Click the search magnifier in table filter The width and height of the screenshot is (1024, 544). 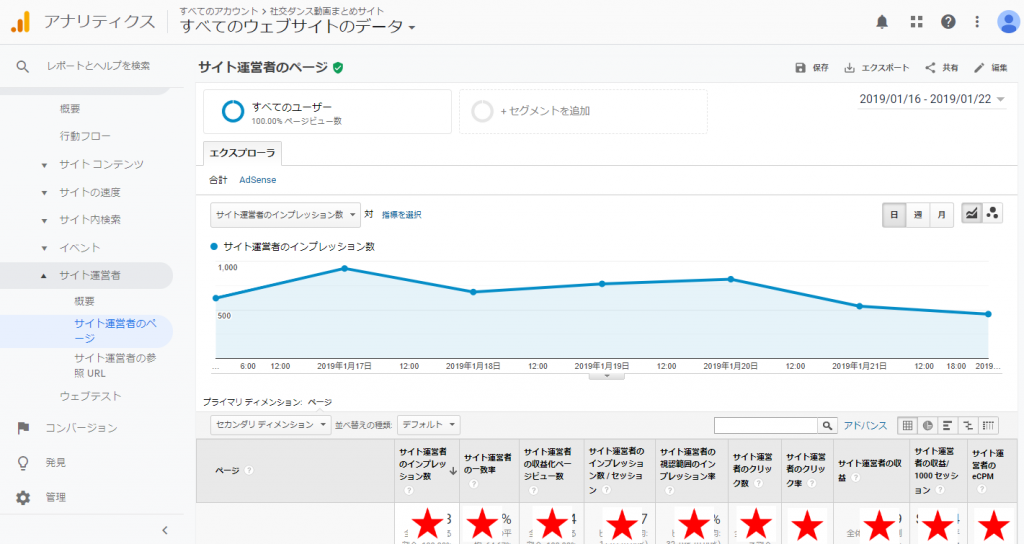click(x=827, y=425)
